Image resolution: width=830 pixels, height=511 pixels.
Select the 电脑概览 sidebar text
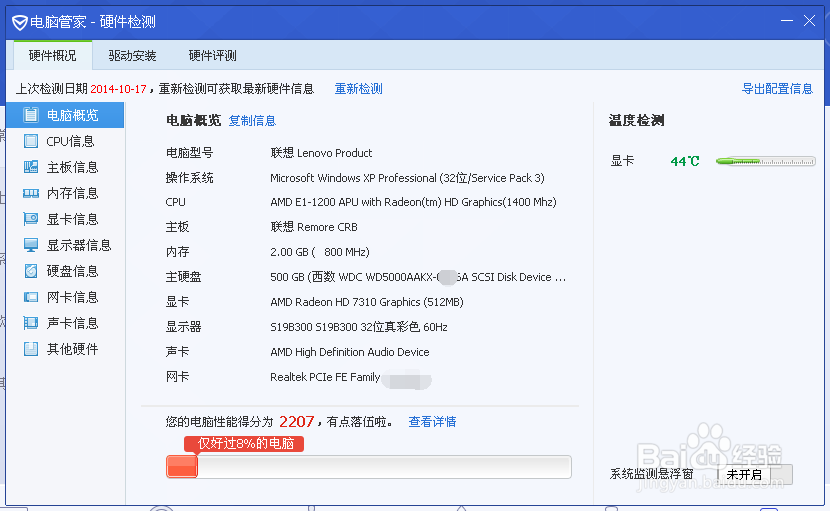pos(73,115)
